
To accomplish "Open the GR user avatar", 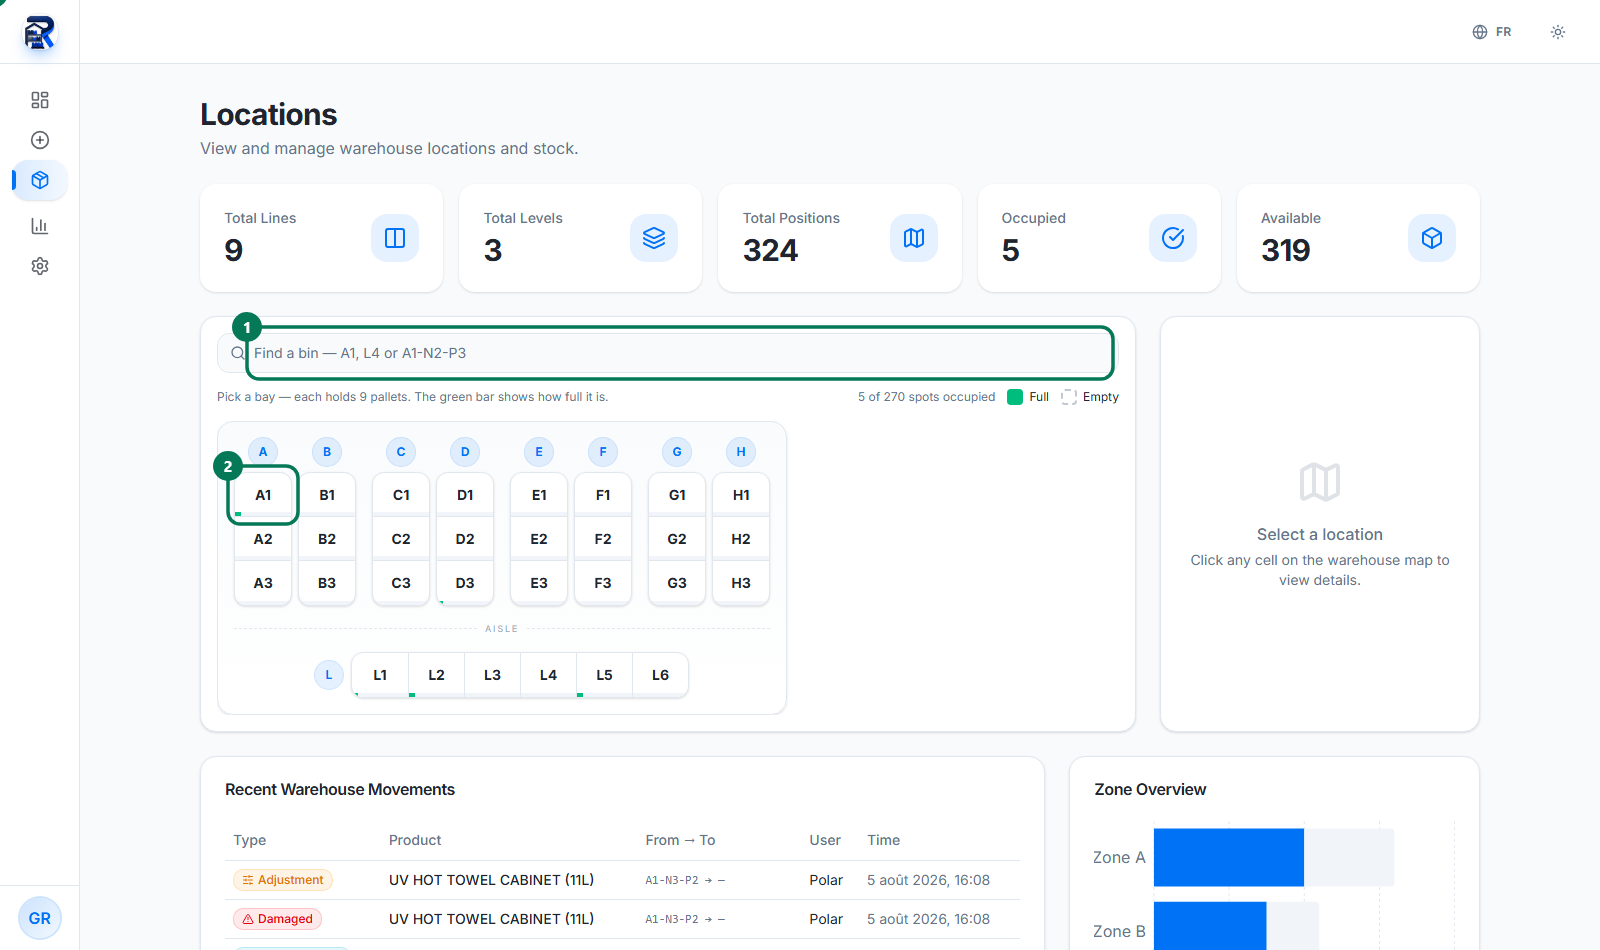I will [40, 918].
